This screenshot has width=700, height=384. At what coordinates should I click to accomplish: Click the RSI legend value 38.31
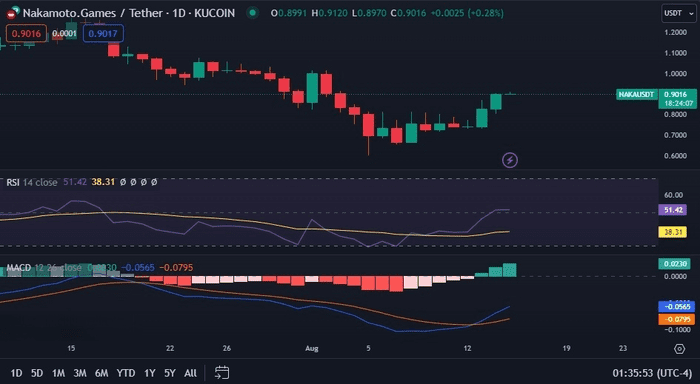(x=103, y=182)
